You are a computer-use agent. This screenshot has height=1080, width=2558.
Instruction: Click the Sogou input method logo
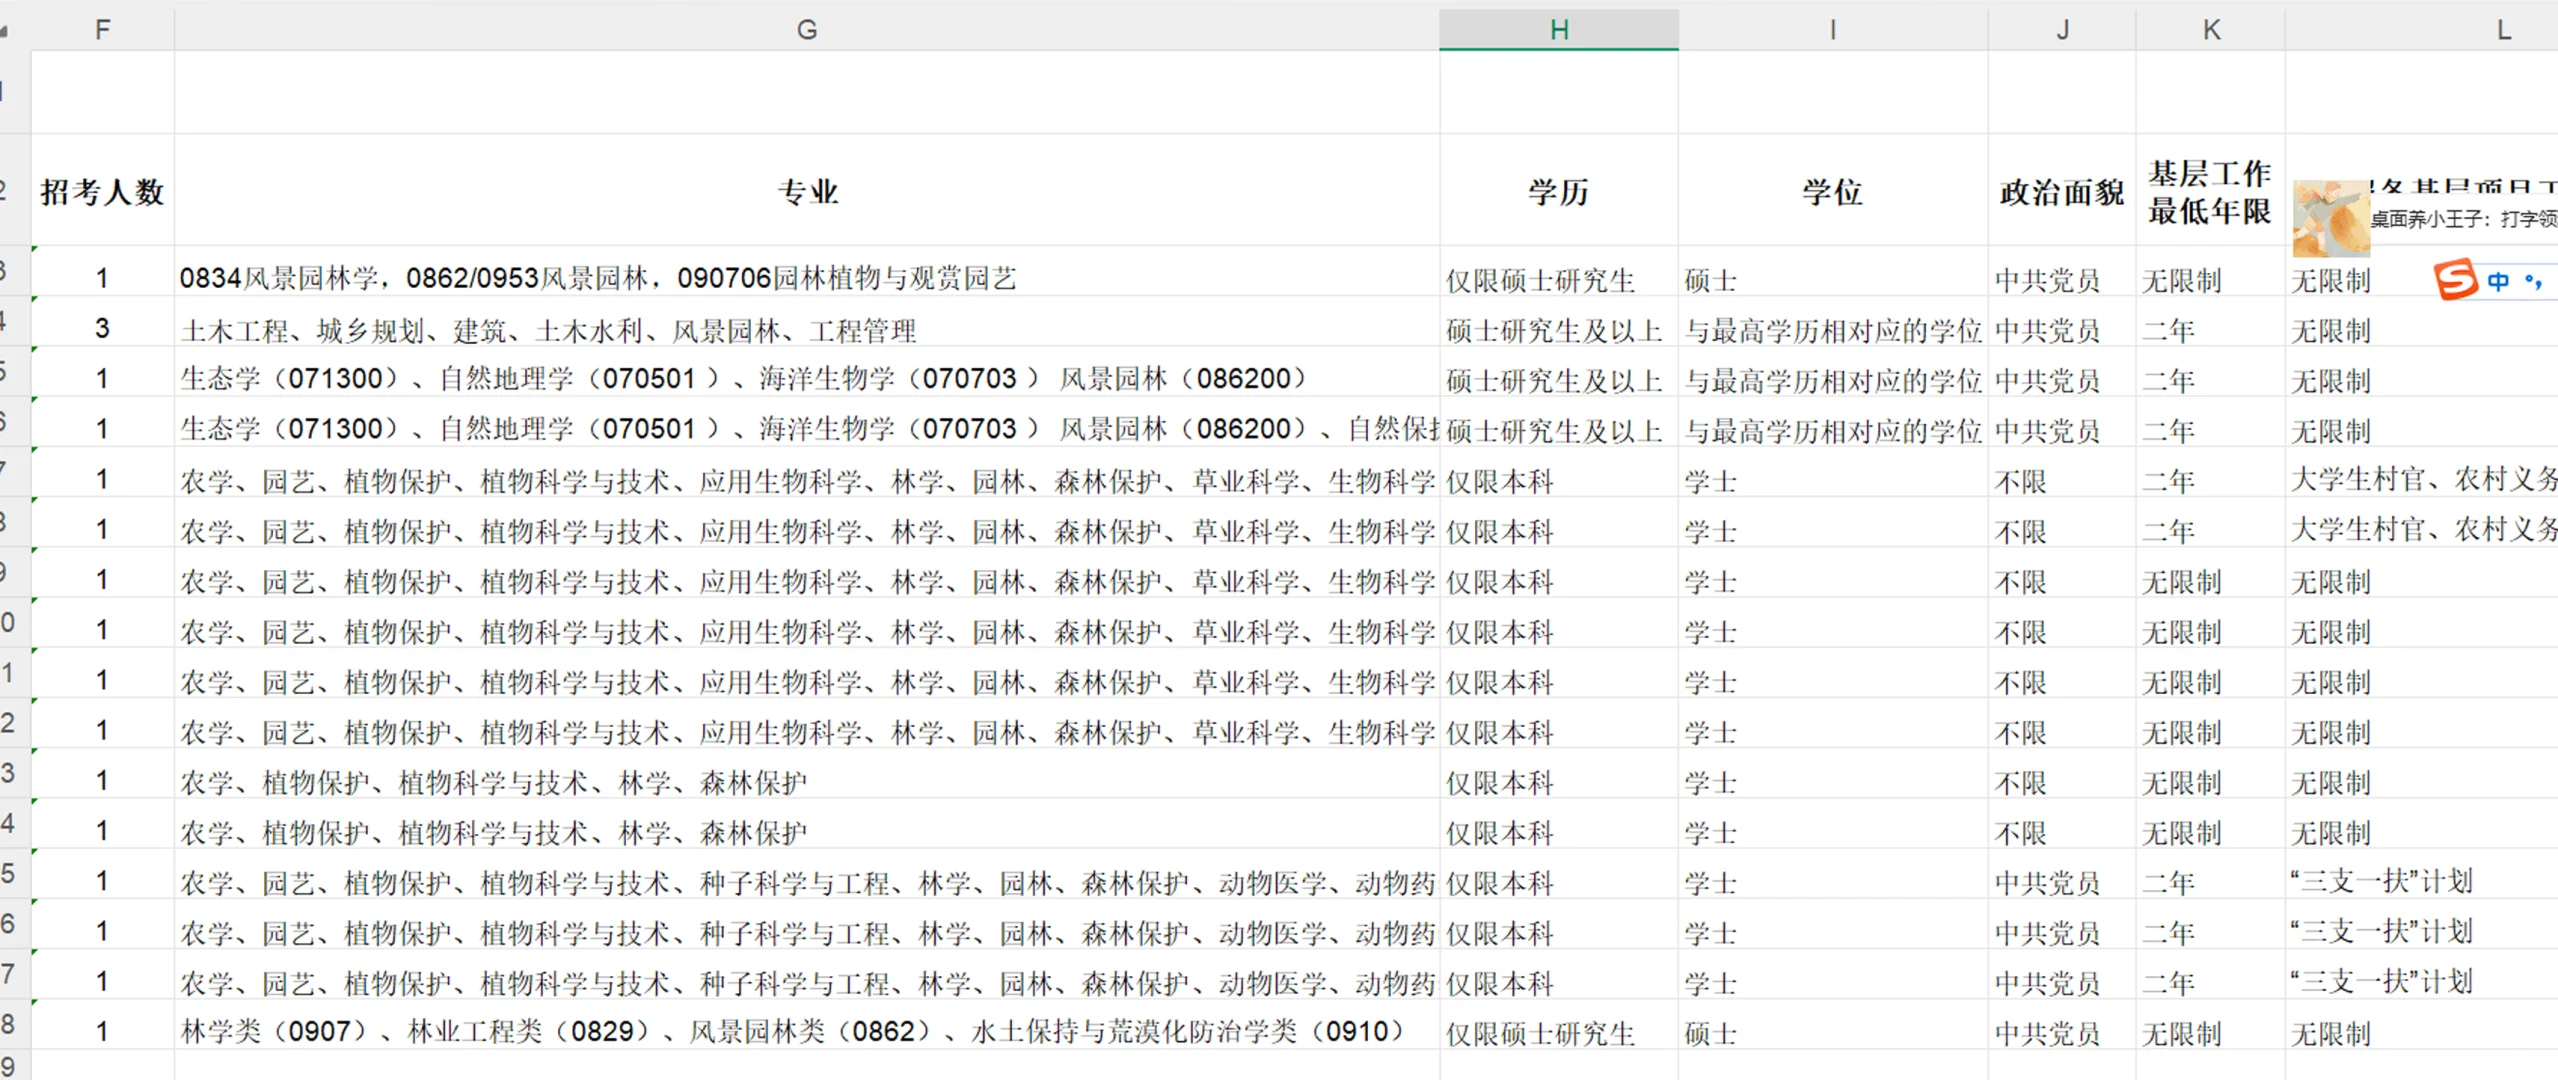click(x=2455, y=279)
